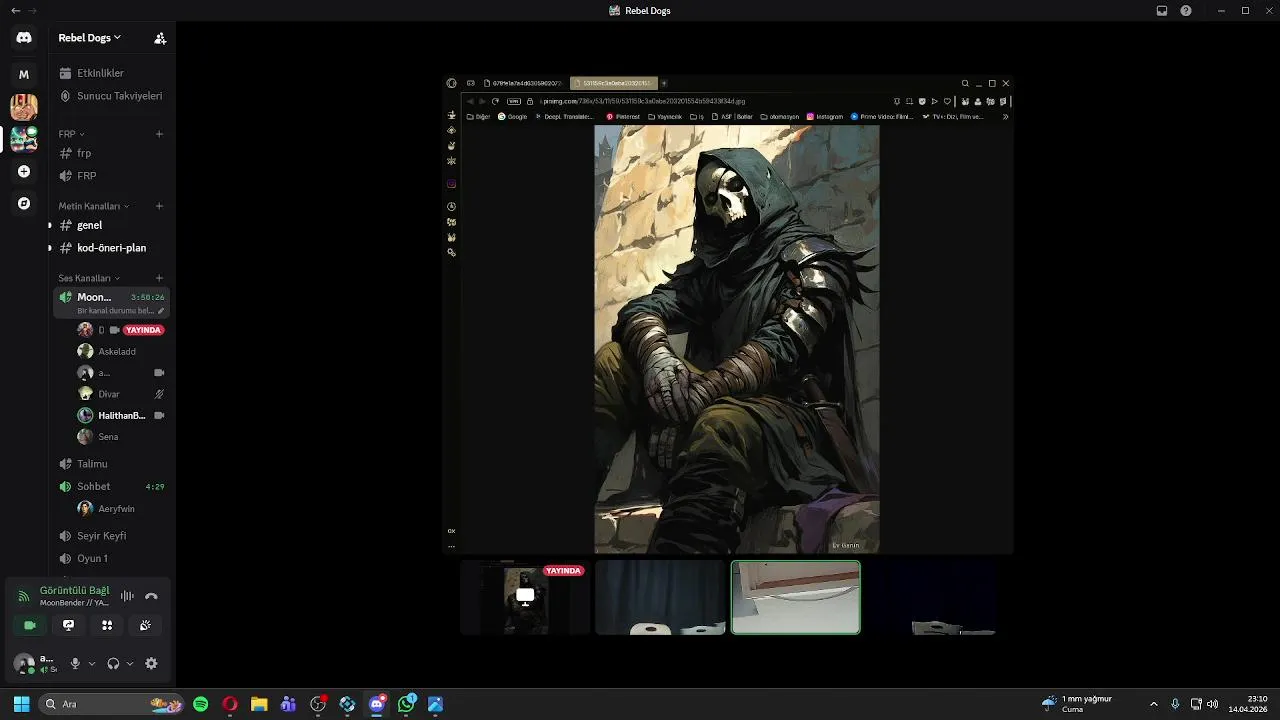1280x720 pixels.
Task: Open the Pinterest bookmark
Action: [623, 117]
